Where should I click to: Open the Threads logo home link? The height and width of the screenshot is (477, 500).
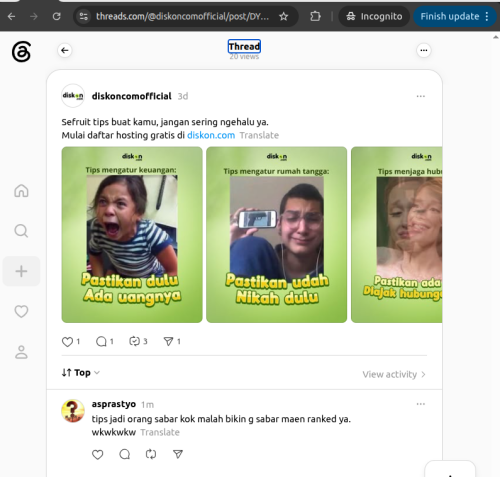pos(21,52)
